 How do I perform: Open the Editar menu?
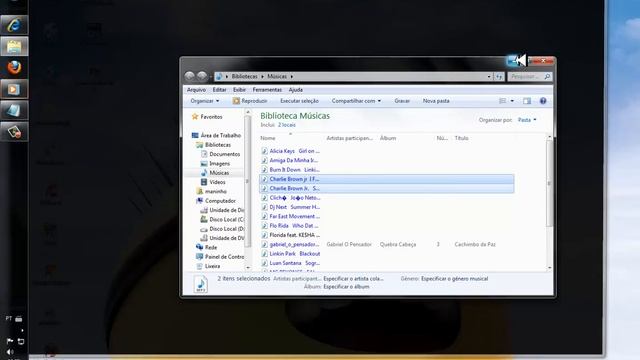point(219,90)
